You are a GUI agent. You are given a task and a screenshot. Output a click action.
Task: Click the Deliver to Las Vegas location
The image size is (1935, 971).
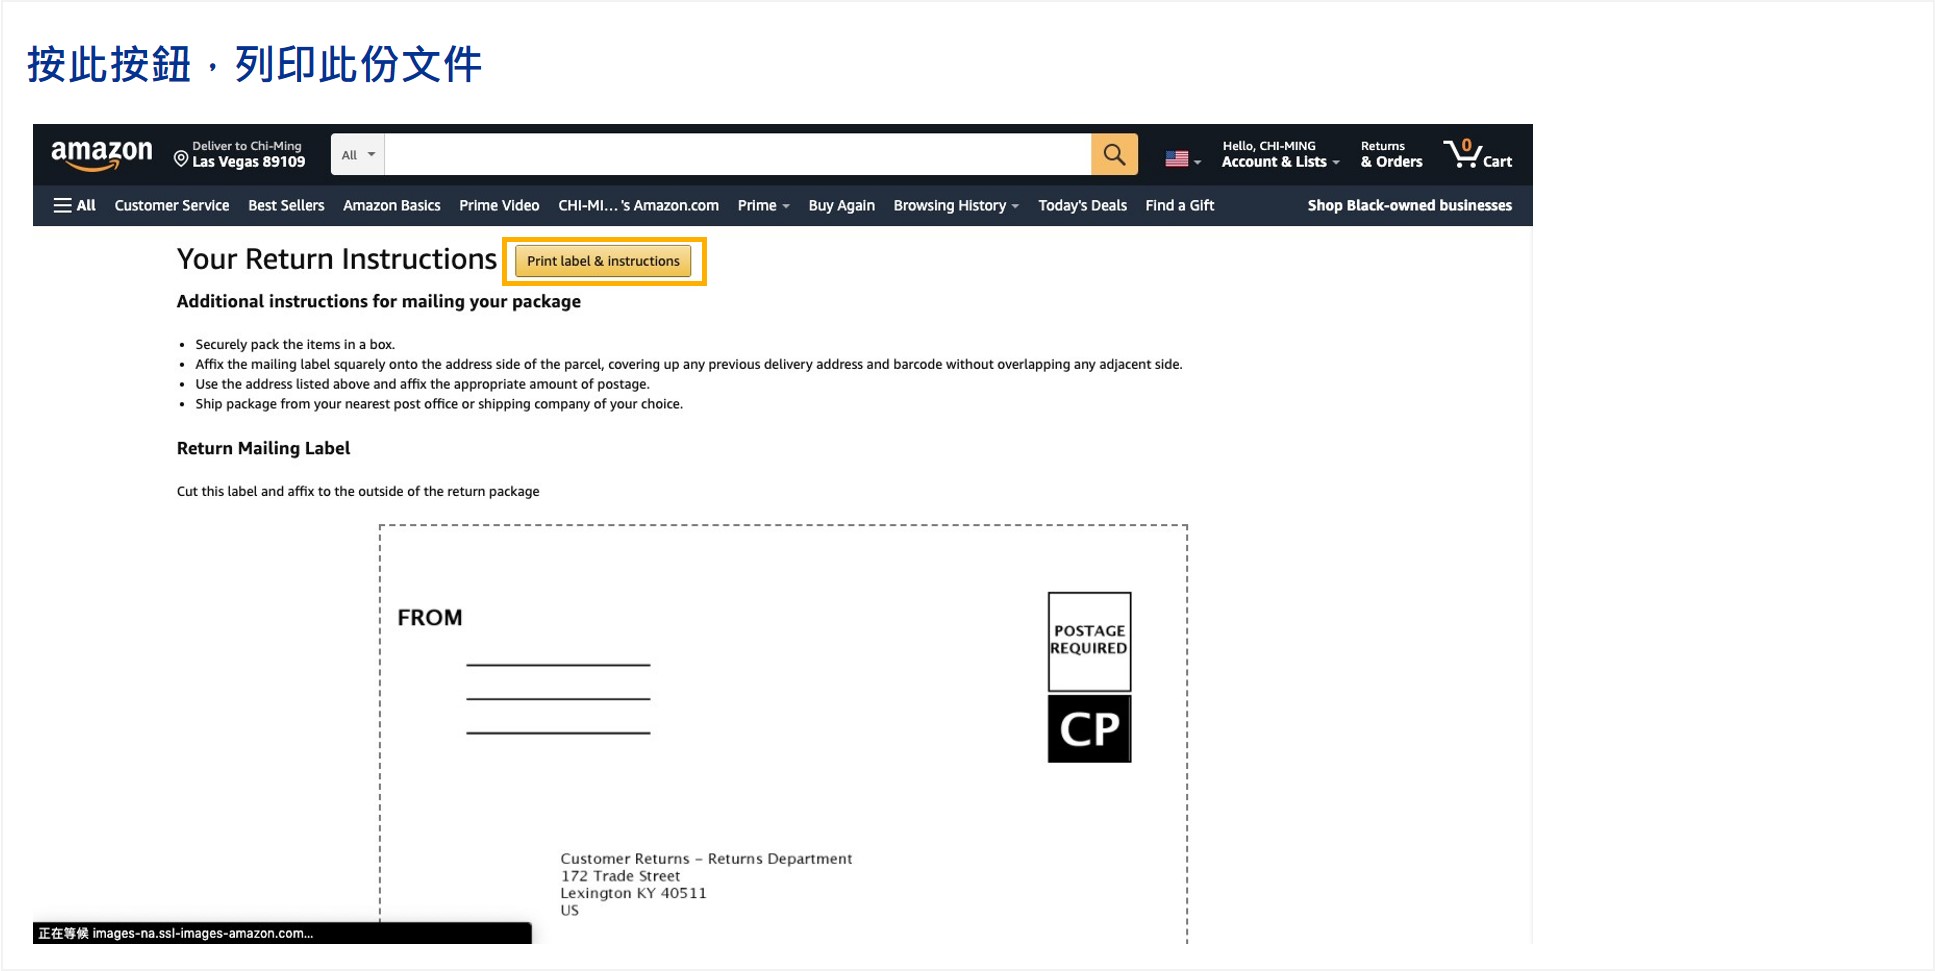click(x=240, y=154)
